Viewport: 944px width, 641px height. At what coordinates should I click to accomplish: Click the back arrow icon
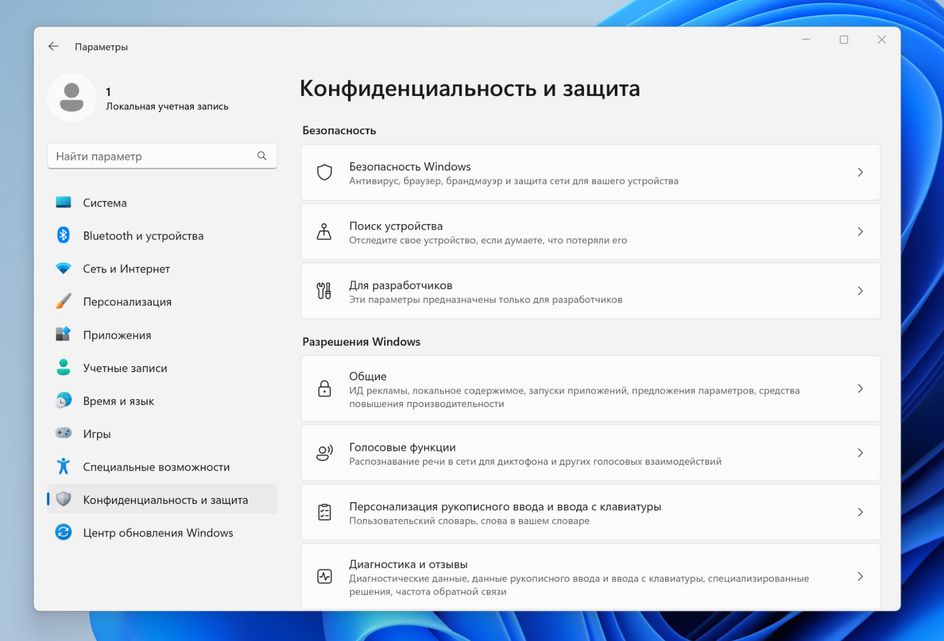(54, 46)
